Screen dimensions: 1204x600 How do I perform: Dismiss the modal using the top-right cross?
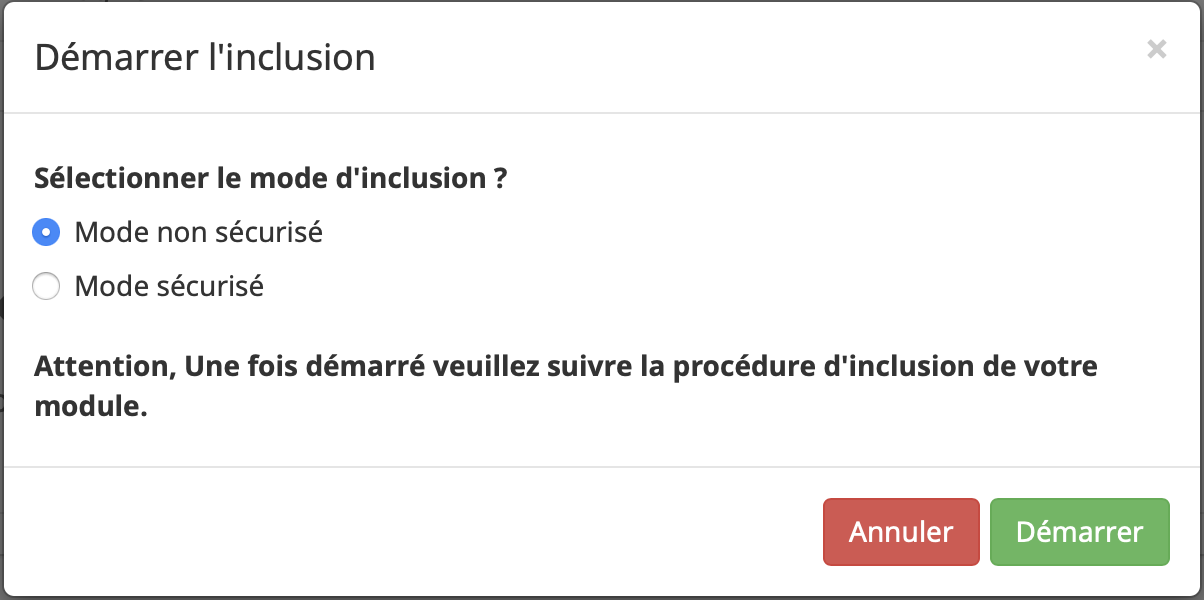[x=1156, y=49]
